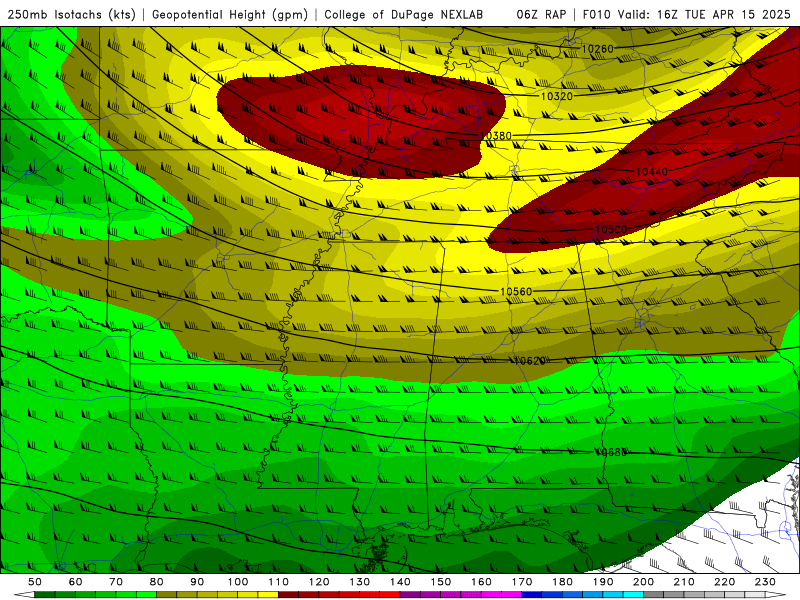
Task: Click the 70 value on the color scale
Action: click(116, 582)
